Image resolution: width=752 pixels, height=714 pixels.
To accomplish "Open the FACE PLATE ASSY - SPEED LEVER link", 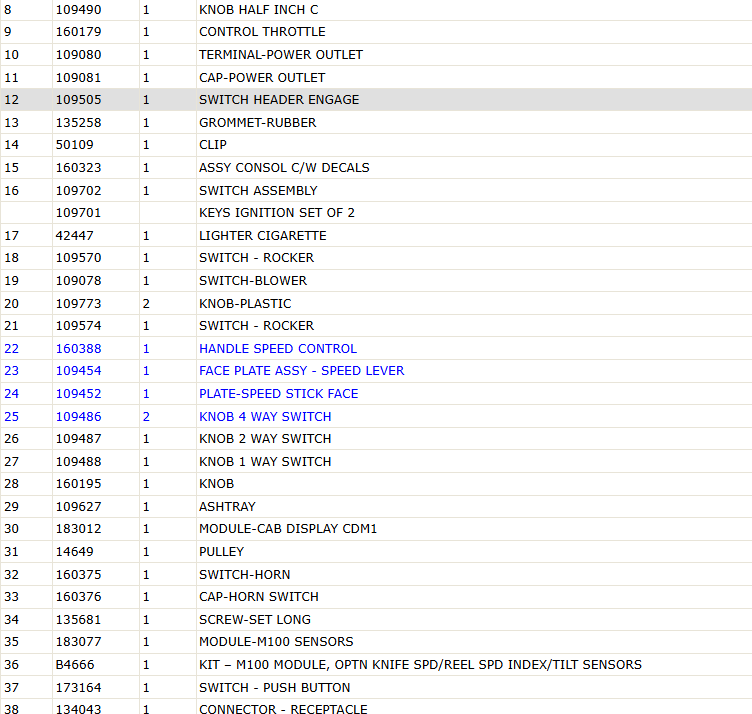I will (x=302, y=371).
